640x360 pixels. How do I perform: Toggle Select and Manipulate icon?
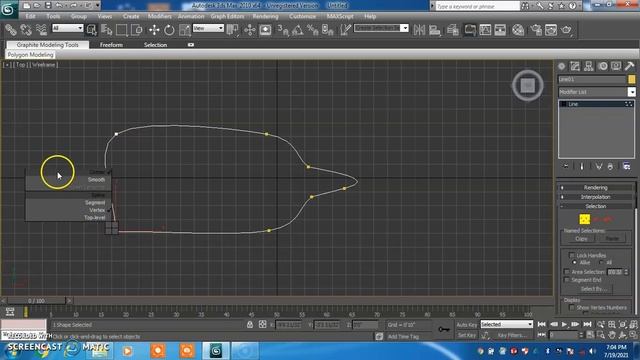click(x=250, y=30)
